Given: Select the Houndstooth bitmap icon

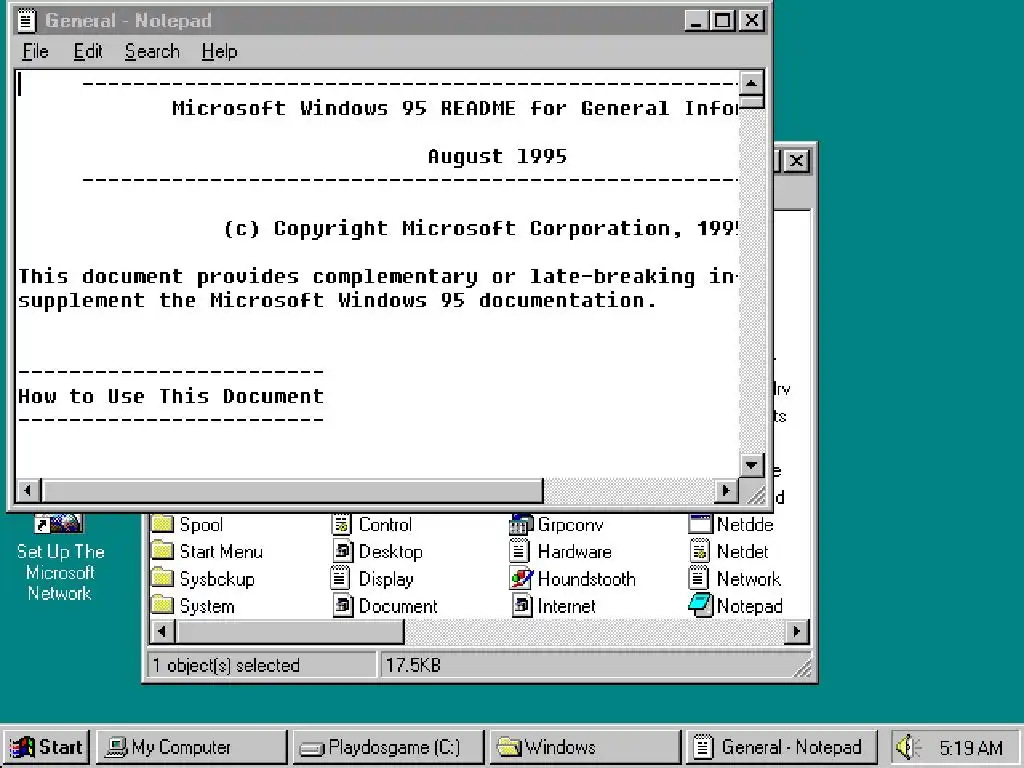Looking at the screenshot, I should click(520, 579).
